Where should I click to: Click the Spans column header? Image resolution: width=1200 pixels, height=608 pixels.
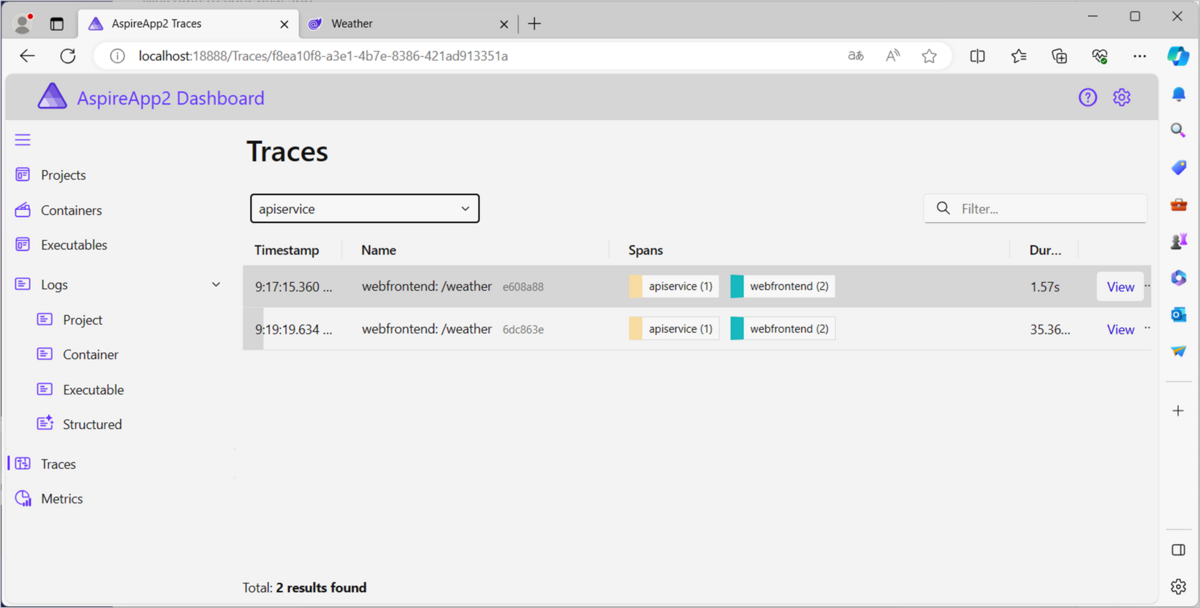[646, 250]
